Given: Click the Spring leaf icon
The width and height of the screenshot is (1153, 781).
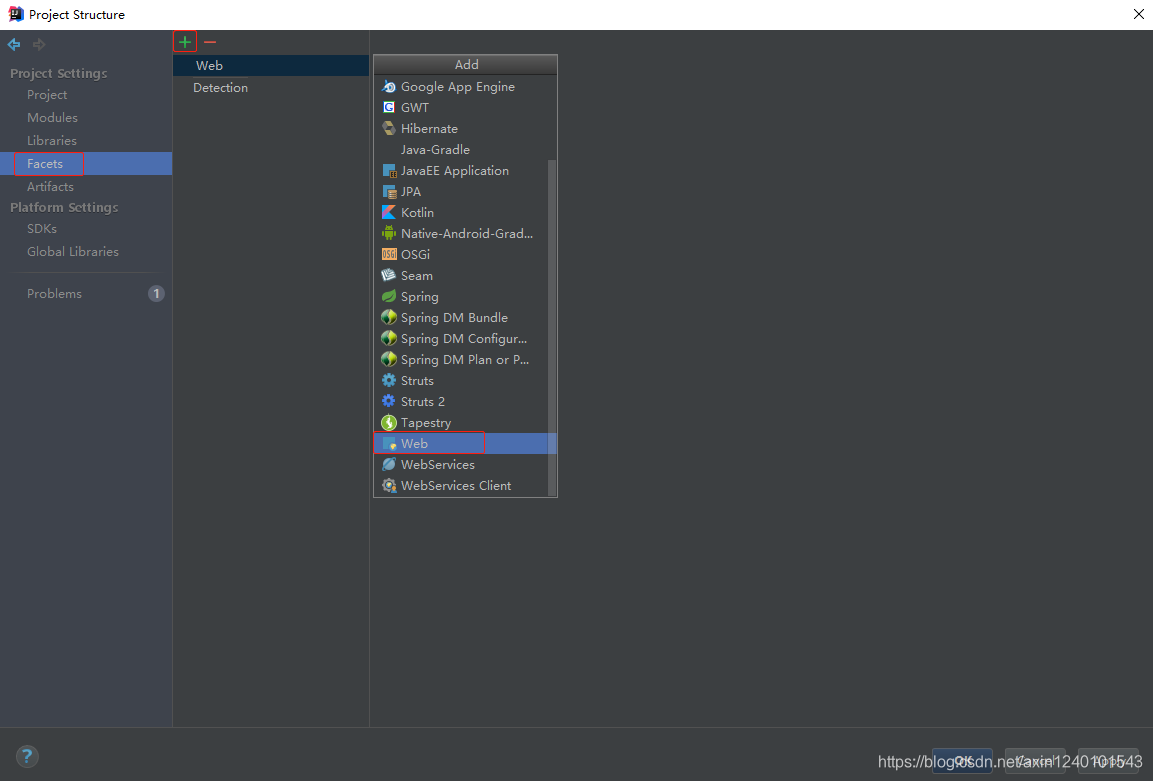Looking at the screenshot, I should [x=389, y=296].
